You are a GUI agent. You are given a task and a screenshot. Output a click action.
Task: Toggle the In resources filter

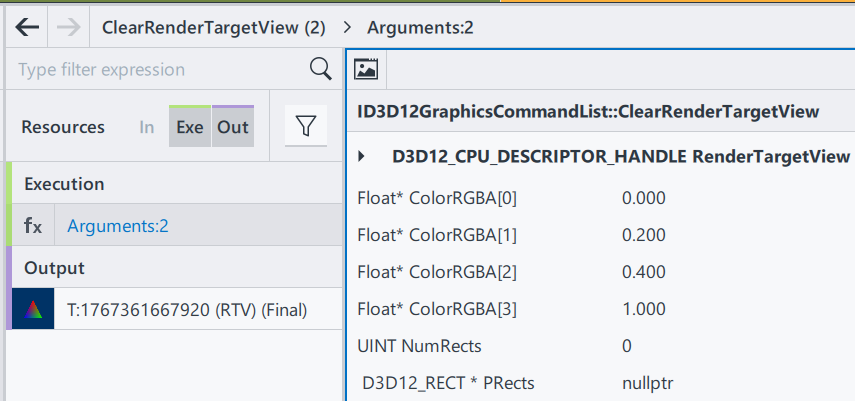tap(147, 127)
